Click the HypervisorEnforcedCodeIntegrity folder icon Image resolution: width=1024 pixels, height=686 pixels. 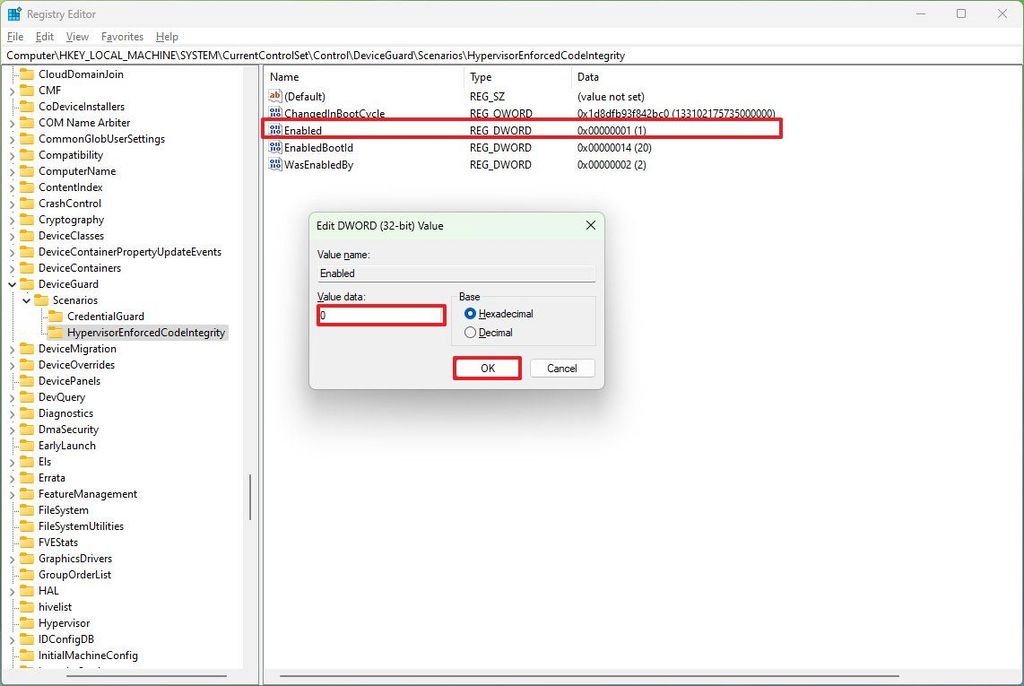point(58,332)
